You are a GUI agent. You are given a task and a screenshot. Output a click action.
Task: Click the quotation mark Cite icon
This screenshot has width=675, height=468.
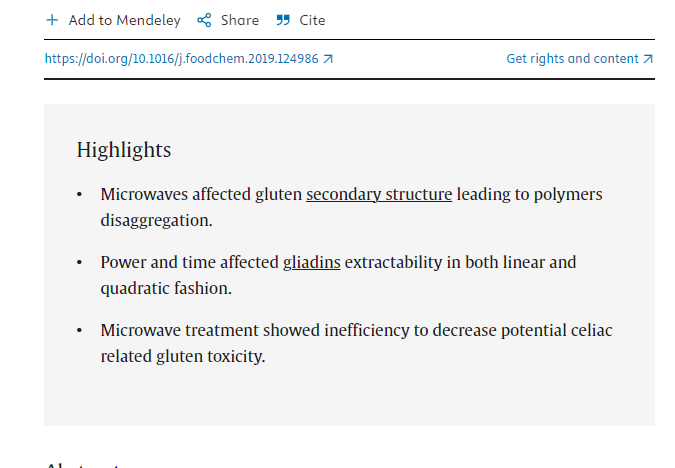pyautogui.click(x=283, y=20)
